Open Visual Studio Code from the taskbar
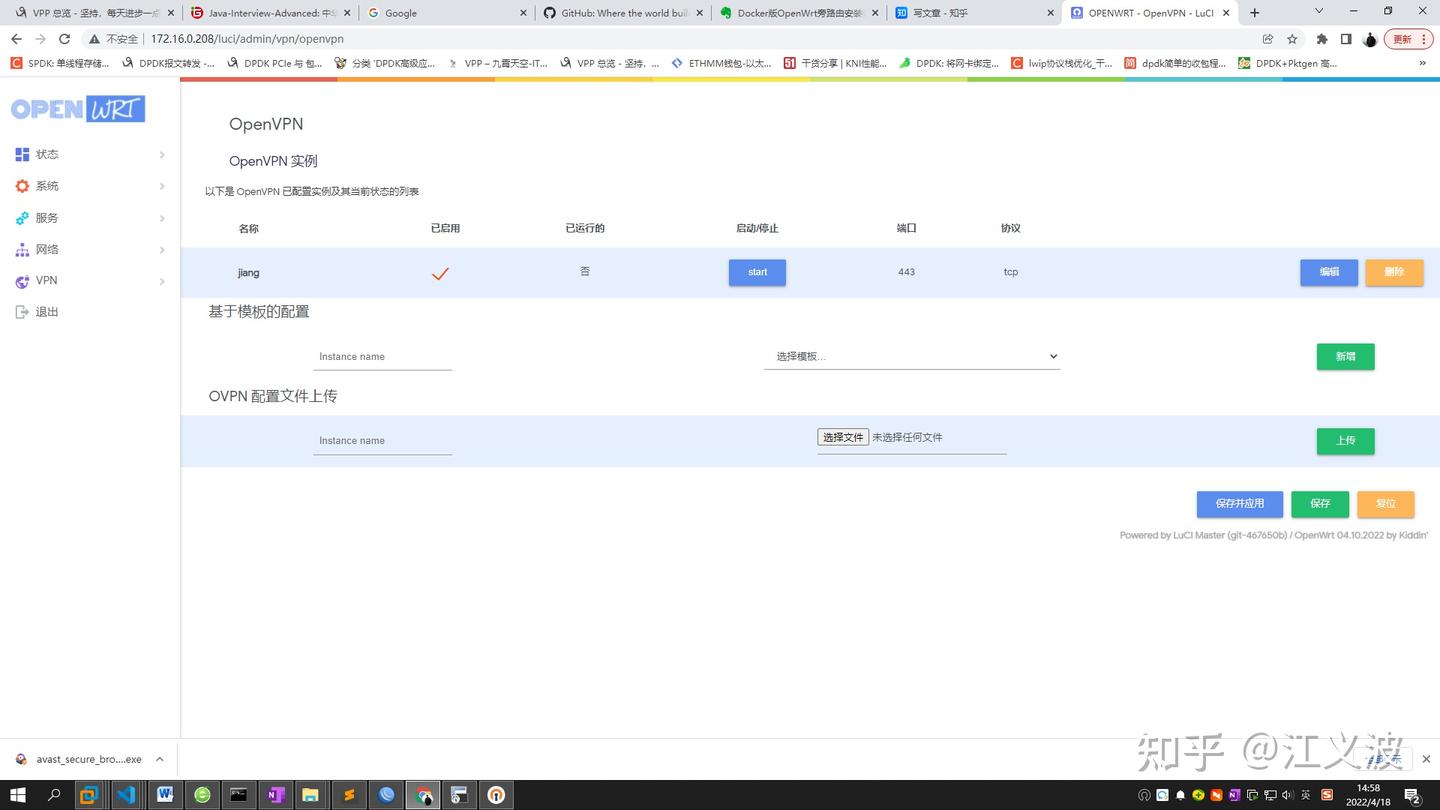Image resolution: width=1440 pixels, height=810 pixels. 125,795
